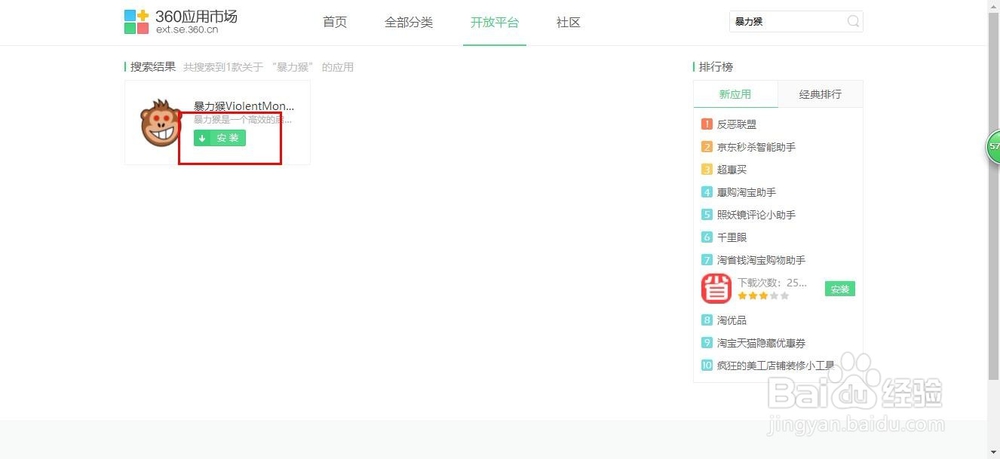Open ranking item 千里眼

(732, 237)
